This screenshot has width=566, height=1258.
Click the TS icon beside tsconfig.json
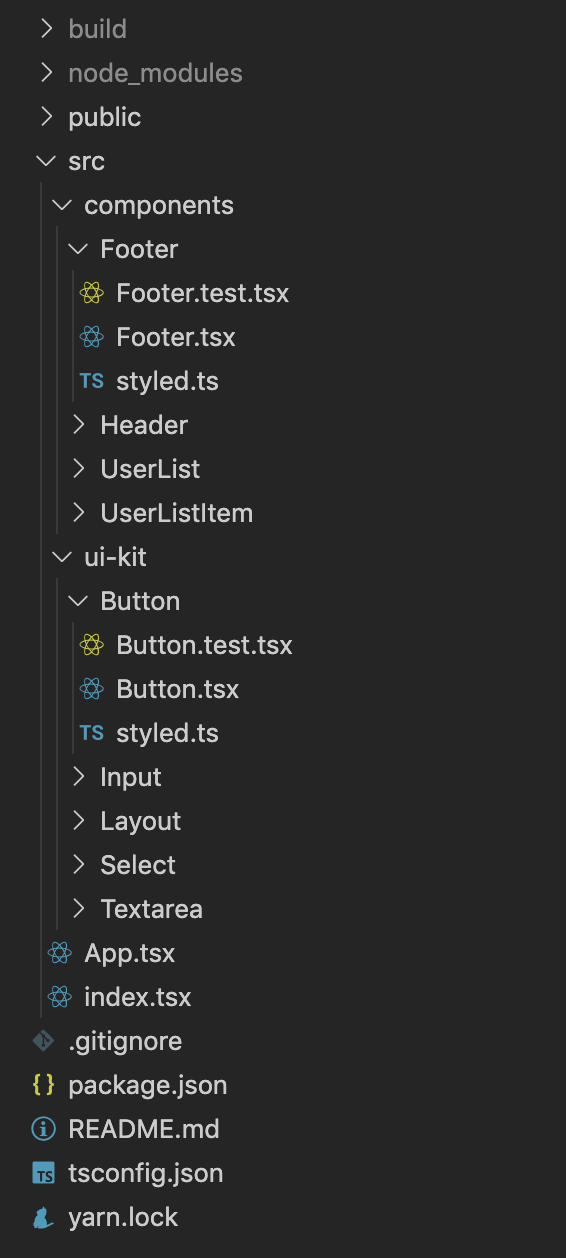pos(44,1173)
